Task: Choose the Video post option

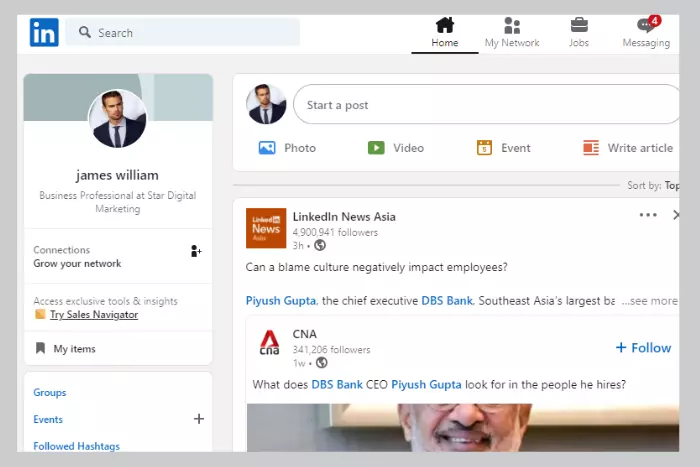Action: (396, 148)
